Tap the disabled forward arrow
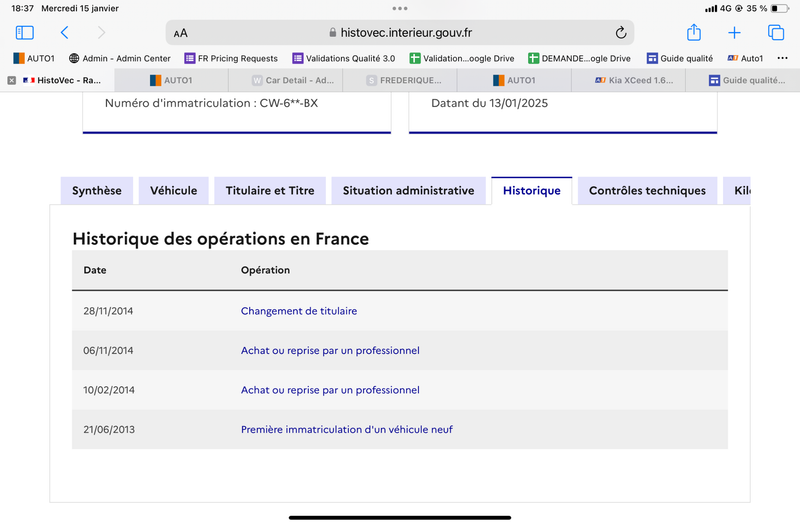 click(x=101, y=33)
